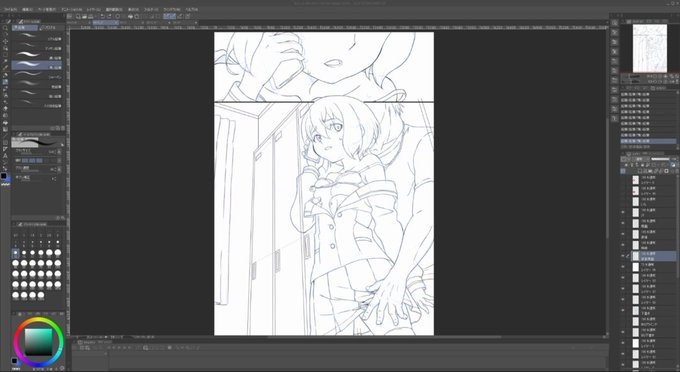Open brush size dynamics settings button
Image resolution: width=680 pixels, height=372 pixels.
pos(59,152)
